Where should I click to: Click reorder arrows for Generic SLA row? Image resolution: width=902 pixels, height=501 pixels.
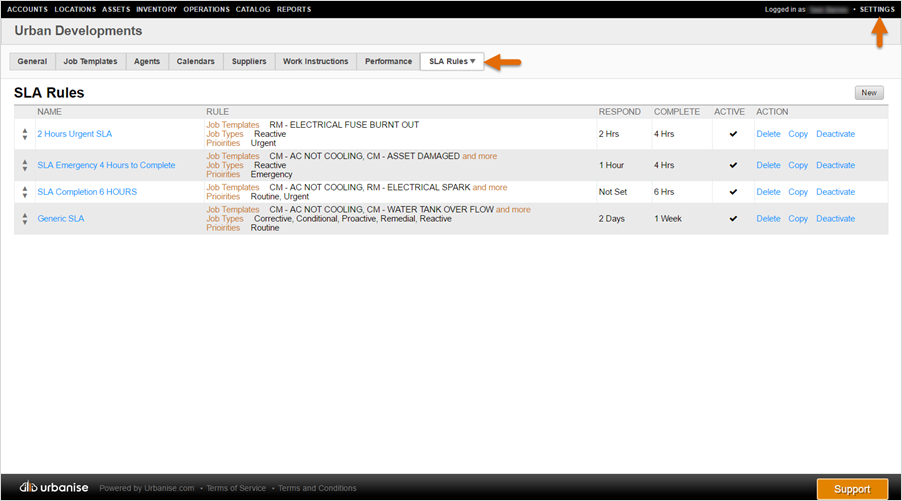tap(25, 218)
